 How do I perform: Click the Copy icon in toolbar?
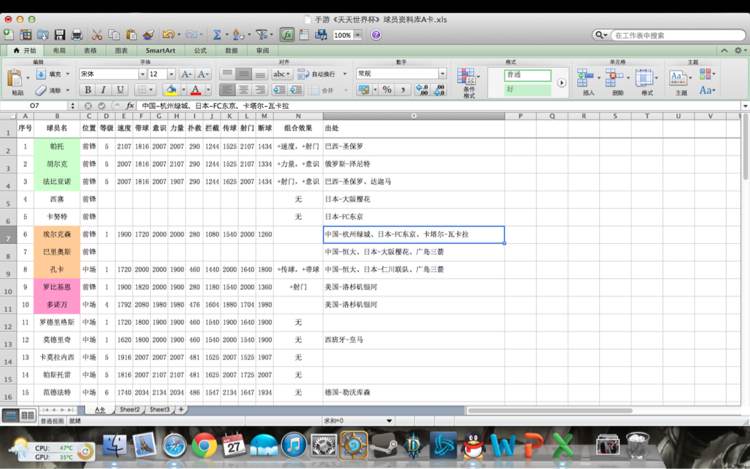click(114, 35)
